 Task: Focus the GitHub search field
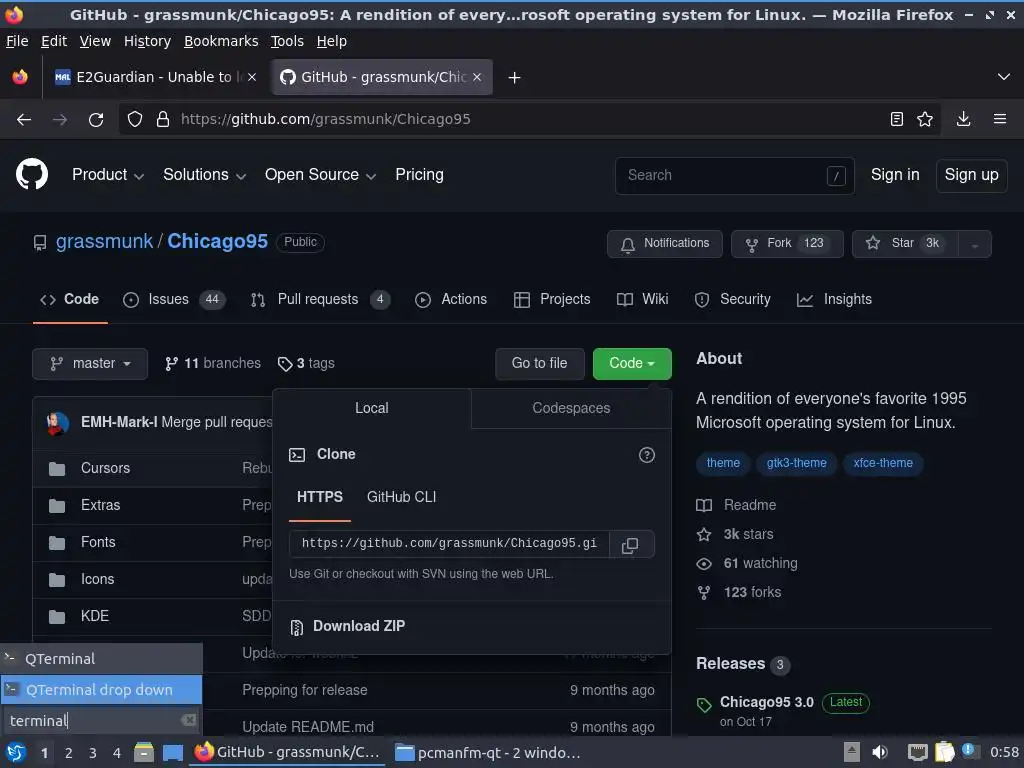coord(735,176)
